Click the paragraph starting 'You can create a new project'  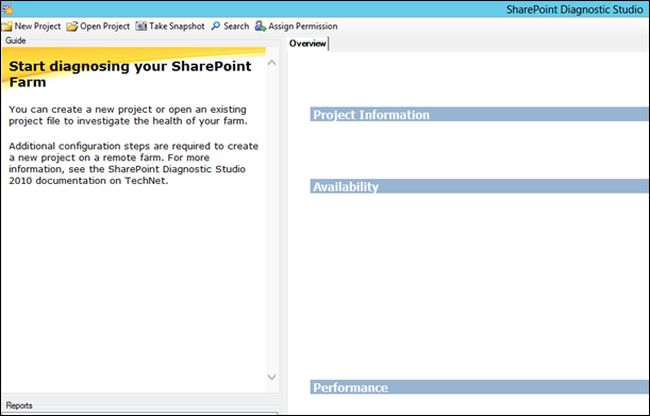click(128, 115)
